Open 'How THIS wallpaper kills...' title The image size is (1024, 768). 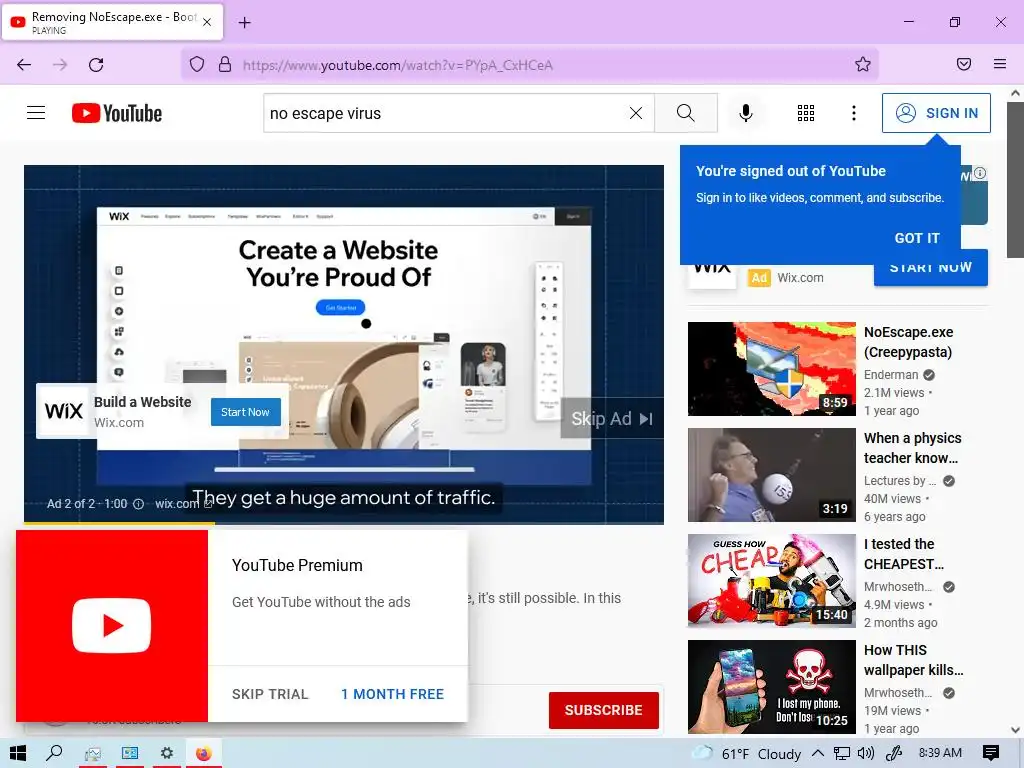pyautogui.click(x=913, y=660)
